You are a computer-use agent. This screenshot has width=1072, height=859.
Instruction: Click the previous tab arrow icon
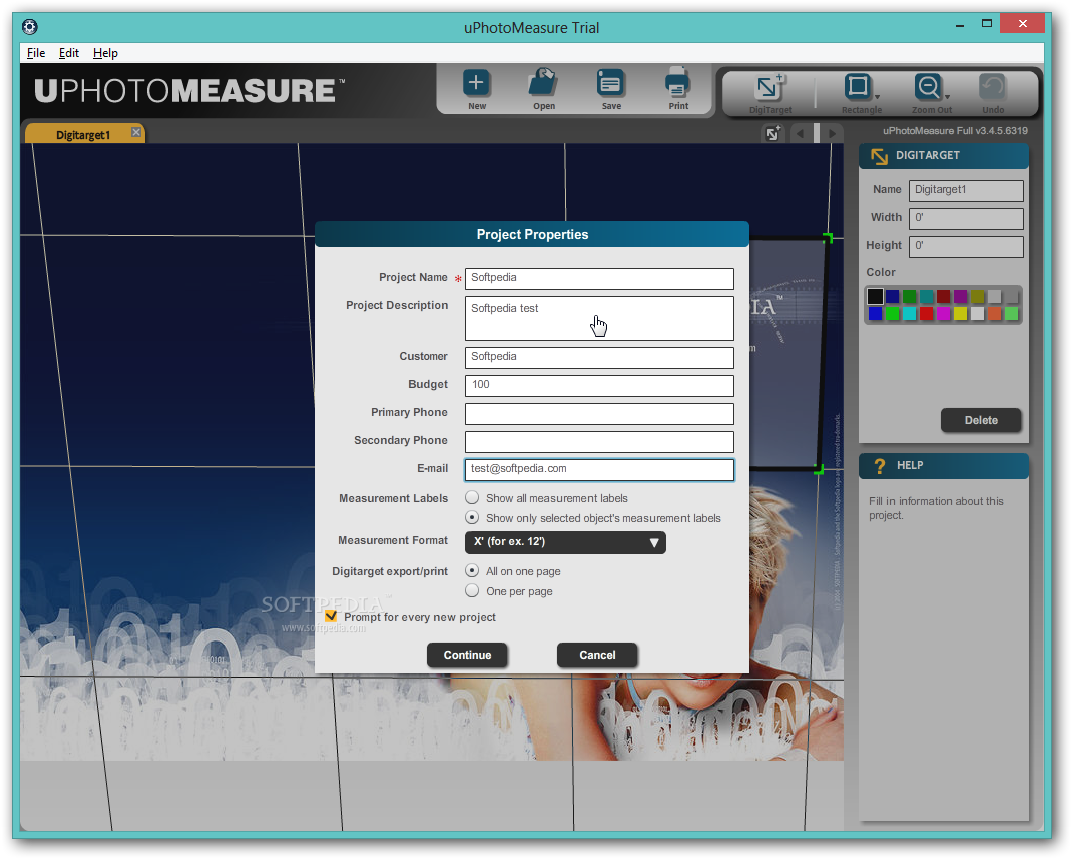pyautogui.click(x=800, y=133)
